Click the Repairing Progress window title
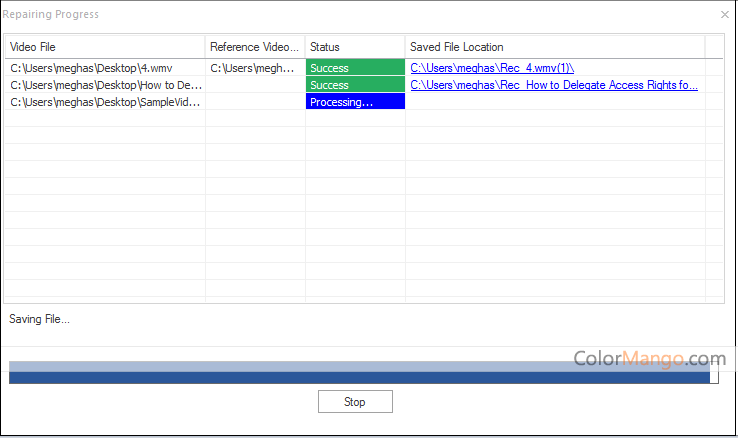 51,15
